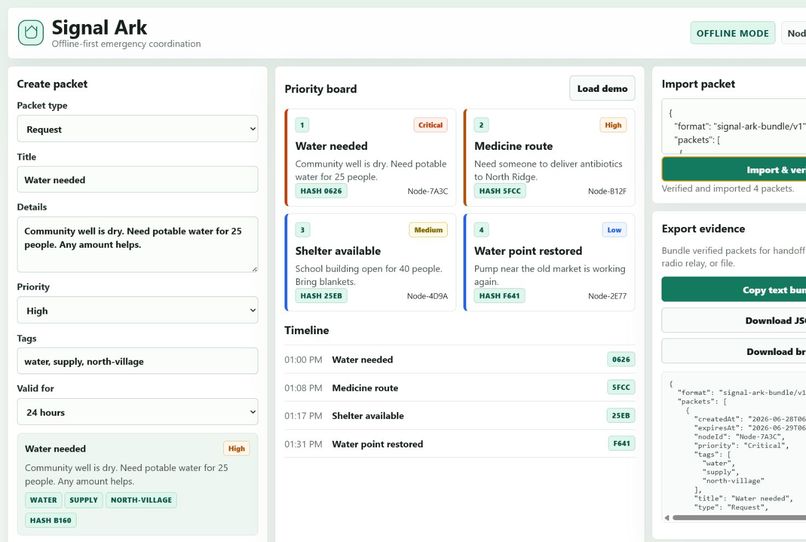Click the Verified and imported 4 packets message
Image resolution: width=806 pixels, height=542 pixels.
[x=728, y=189]
